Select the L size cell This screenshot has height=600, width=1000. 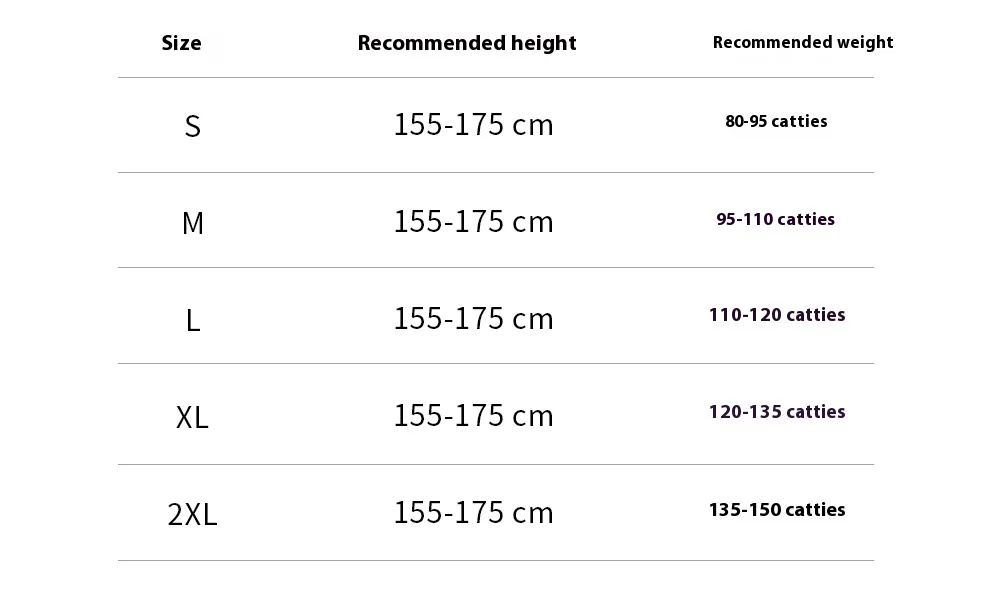193,320
